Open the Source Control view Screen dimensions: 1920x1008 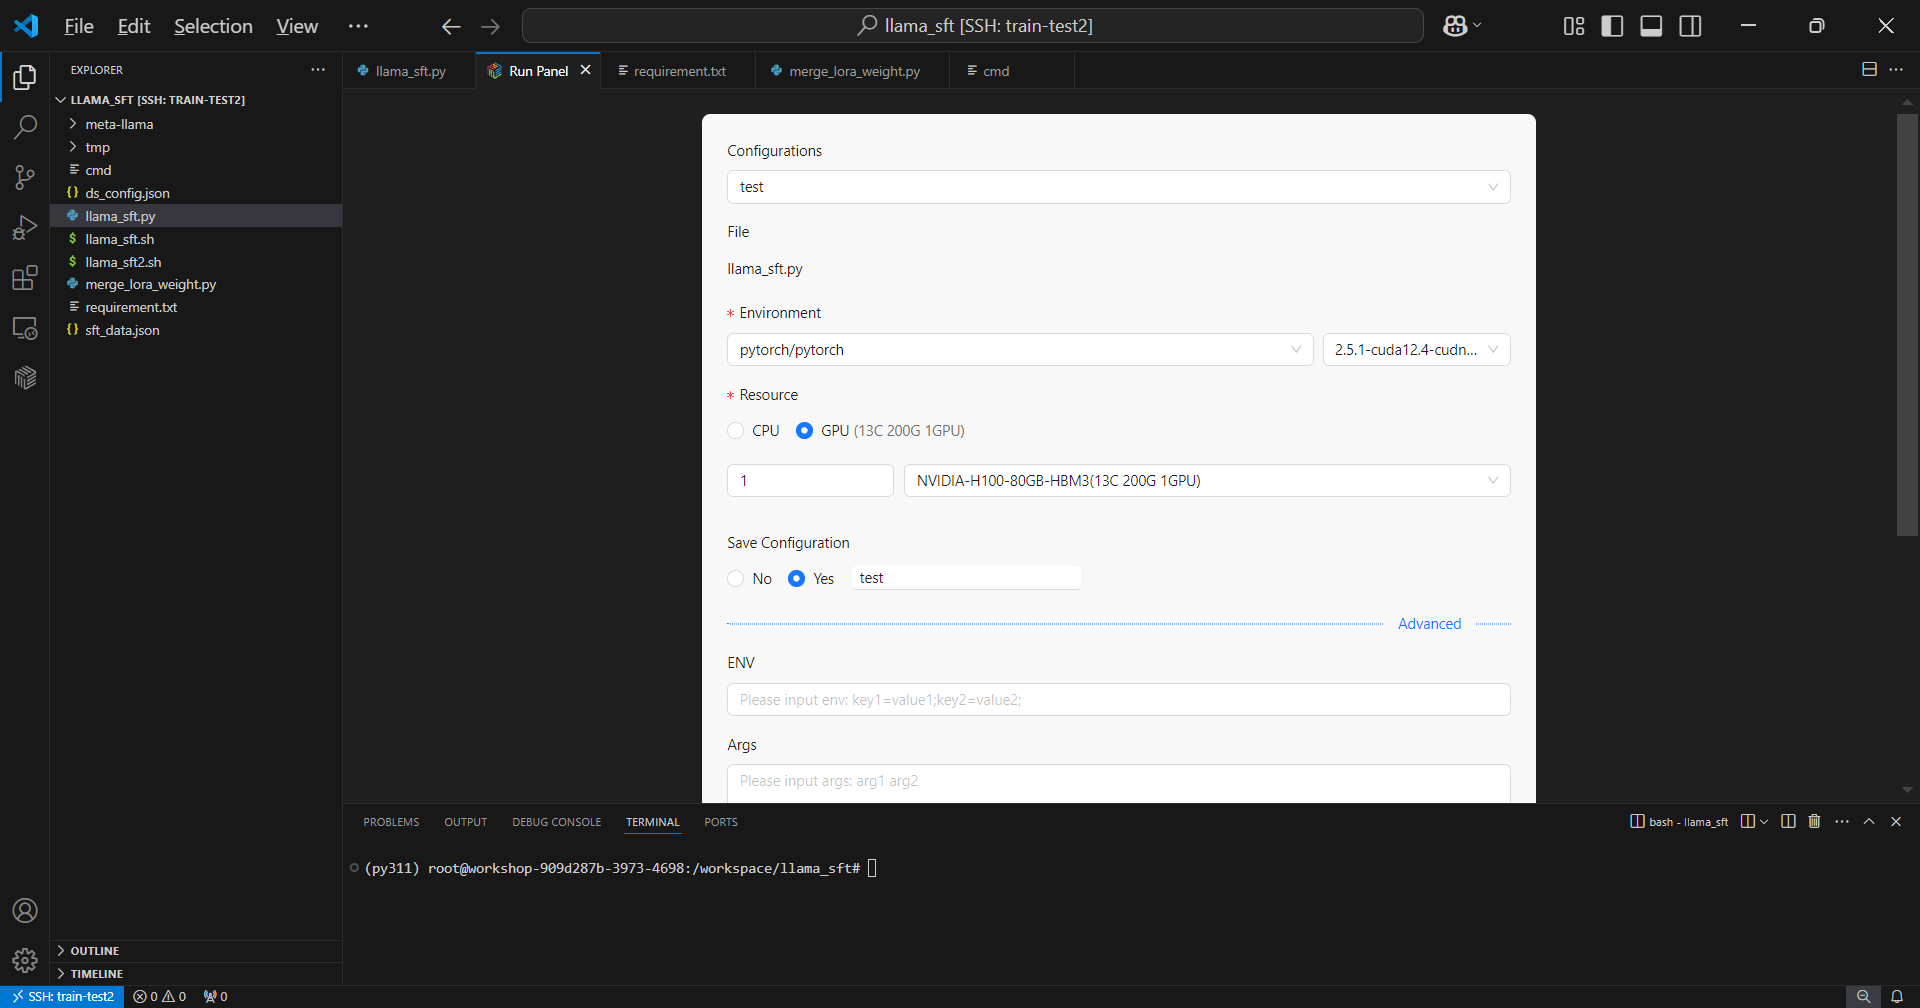click(25, 177)
